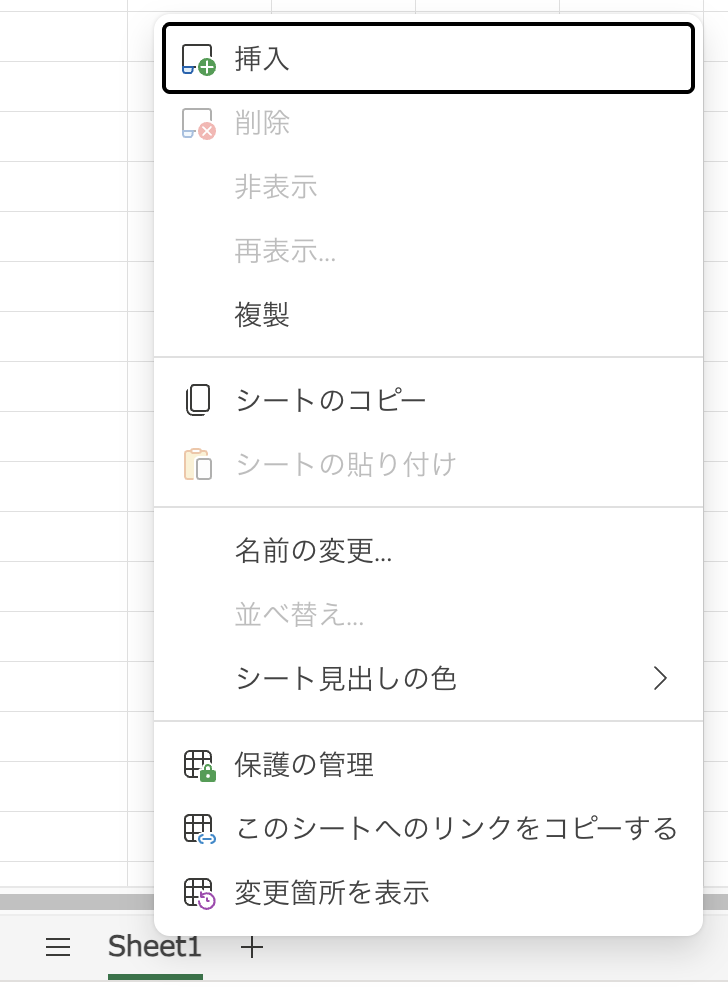Screen dimensions: 728x994
Task: Click the シート見出しの色 label text
Action: click(x=346, y=679)
